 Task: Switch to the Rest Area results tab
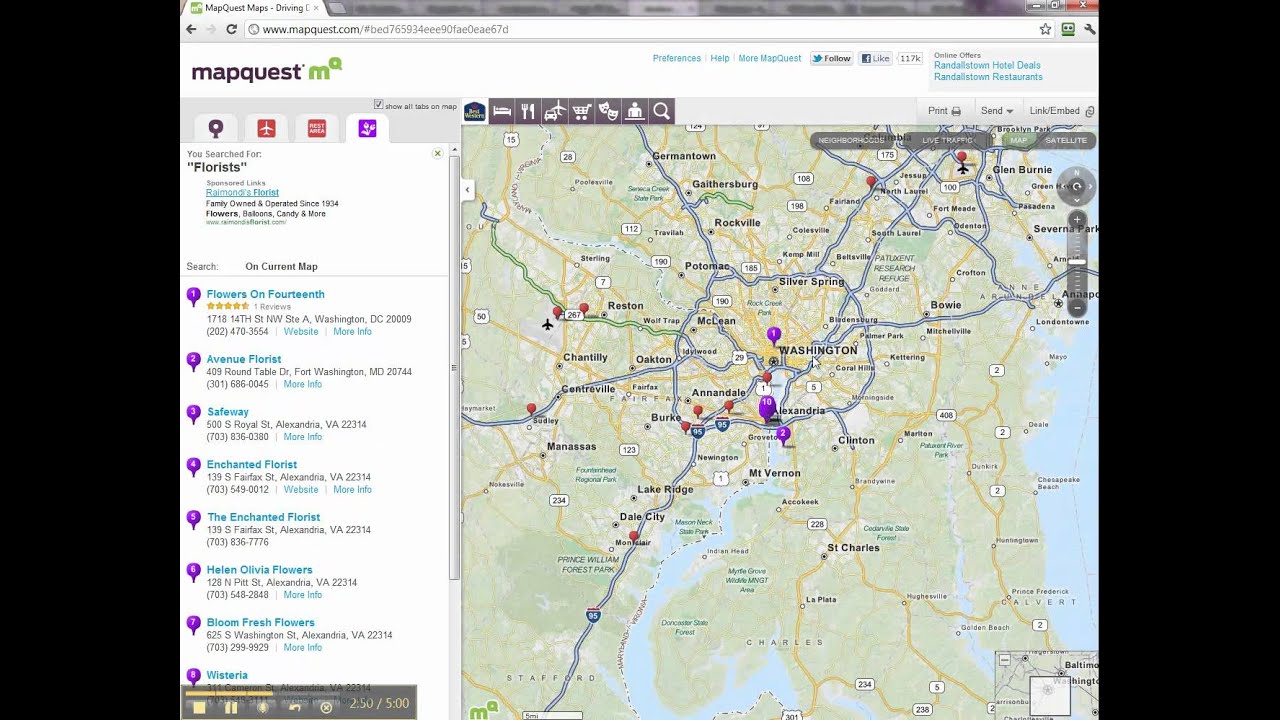point(317,128)
